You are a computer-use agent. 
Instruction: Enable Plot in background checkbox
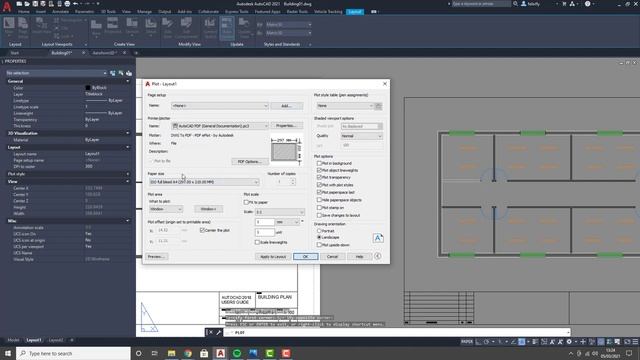319,163
